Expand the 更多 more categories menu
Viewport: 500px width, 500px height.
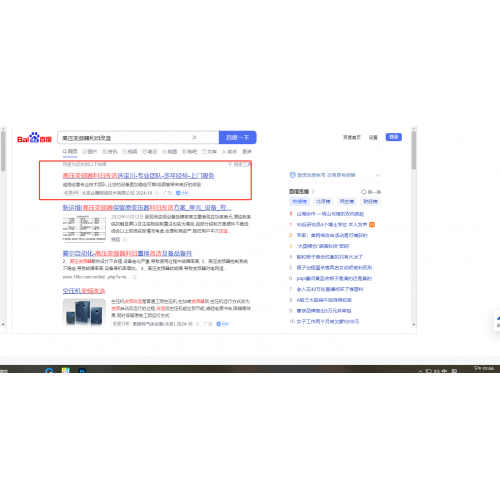[x=247, y=152]
